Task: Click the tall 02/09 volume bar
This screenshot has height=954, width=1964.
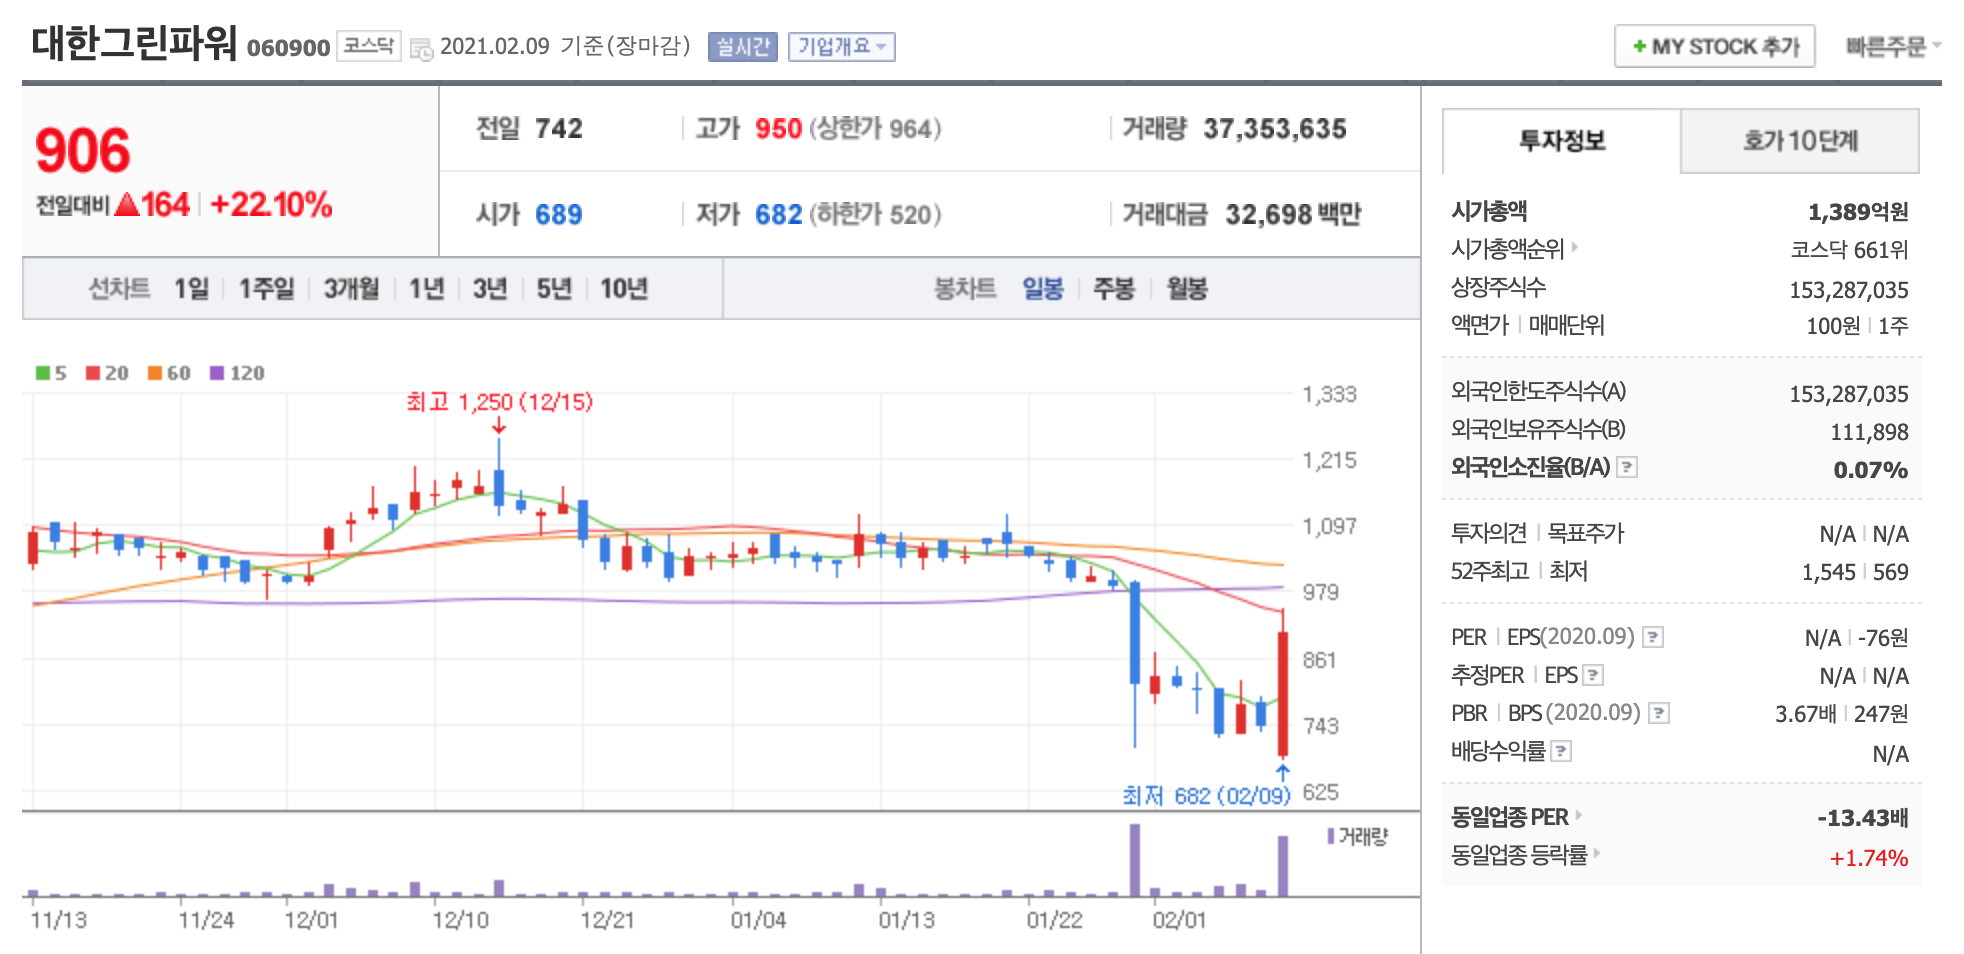Action: 1283,866
